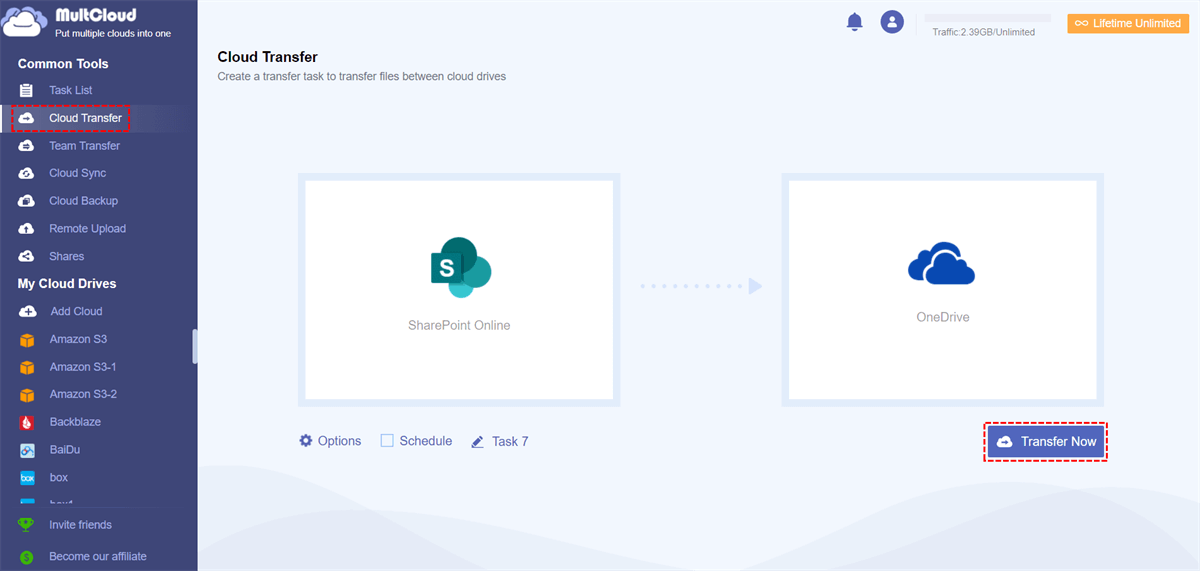Click the Amazon S3 drive icon
1200x571 pixels.
(x=27, y=340)
